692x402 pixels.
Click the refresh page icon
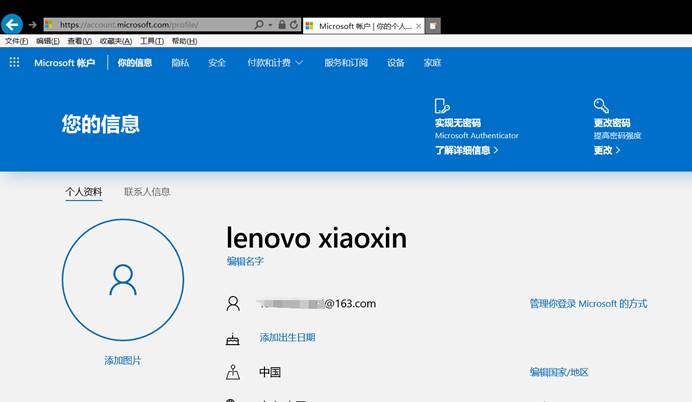click(294, 25)
